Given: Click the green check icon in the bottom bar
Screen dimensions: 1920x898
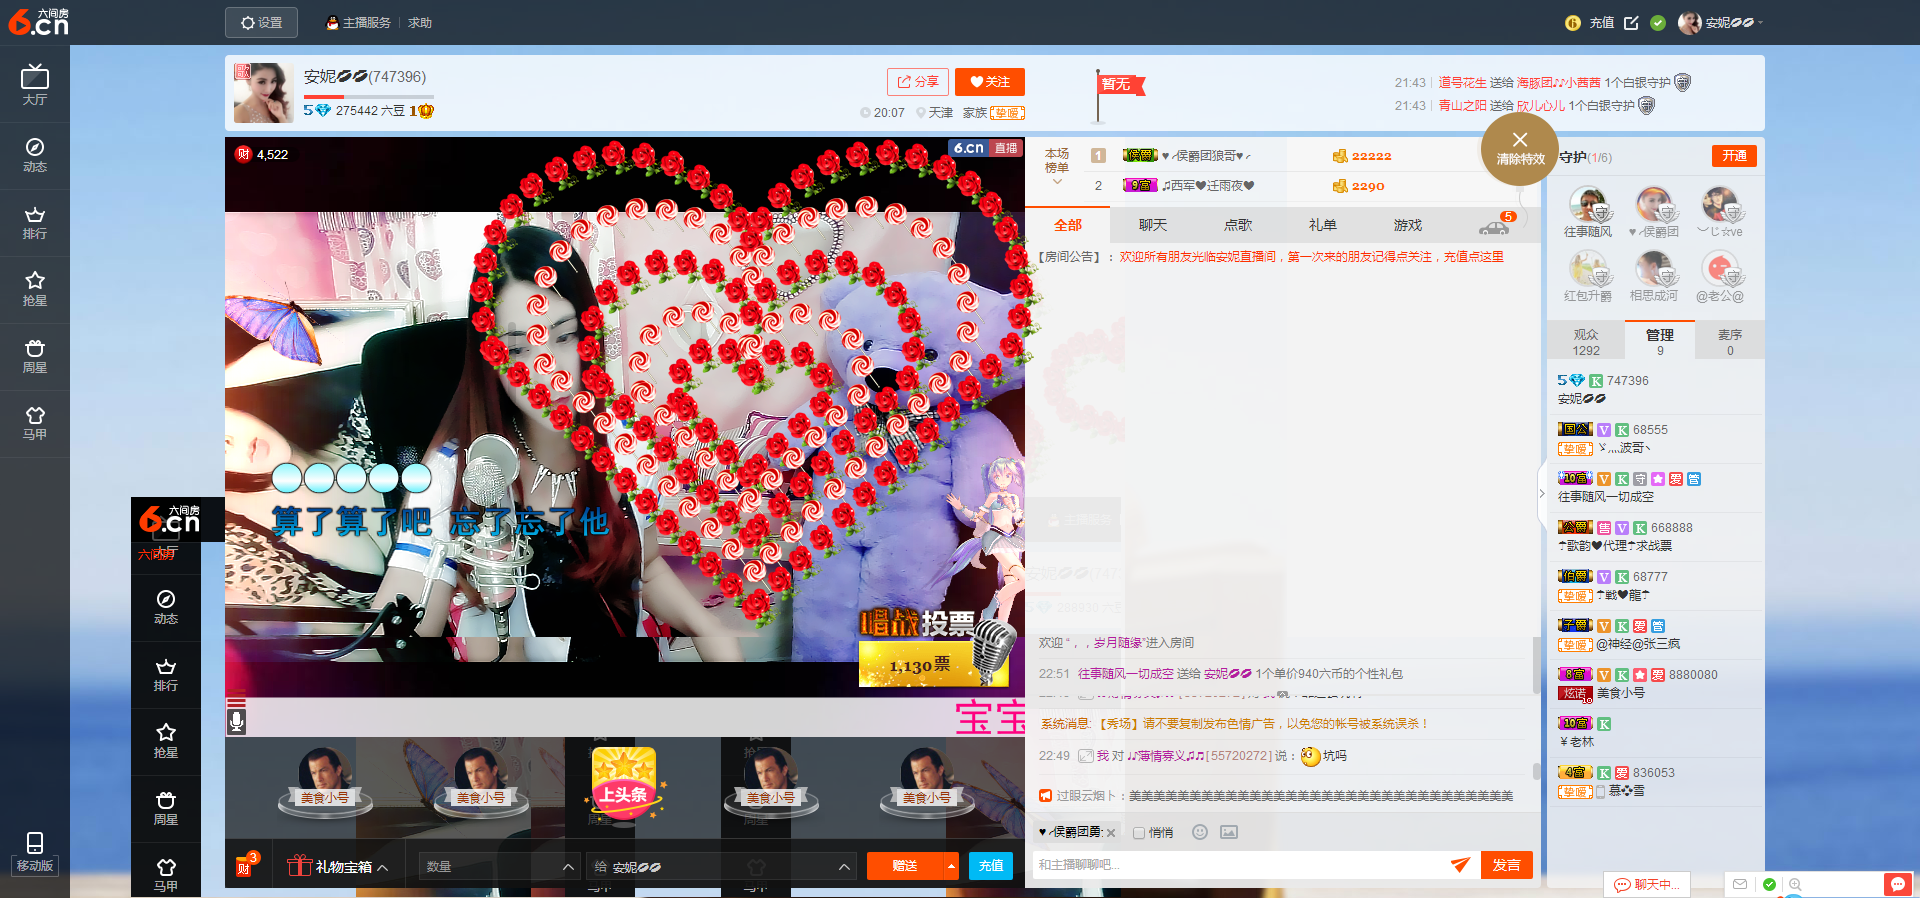Looking at the screenshot, I should (1769, 884).
